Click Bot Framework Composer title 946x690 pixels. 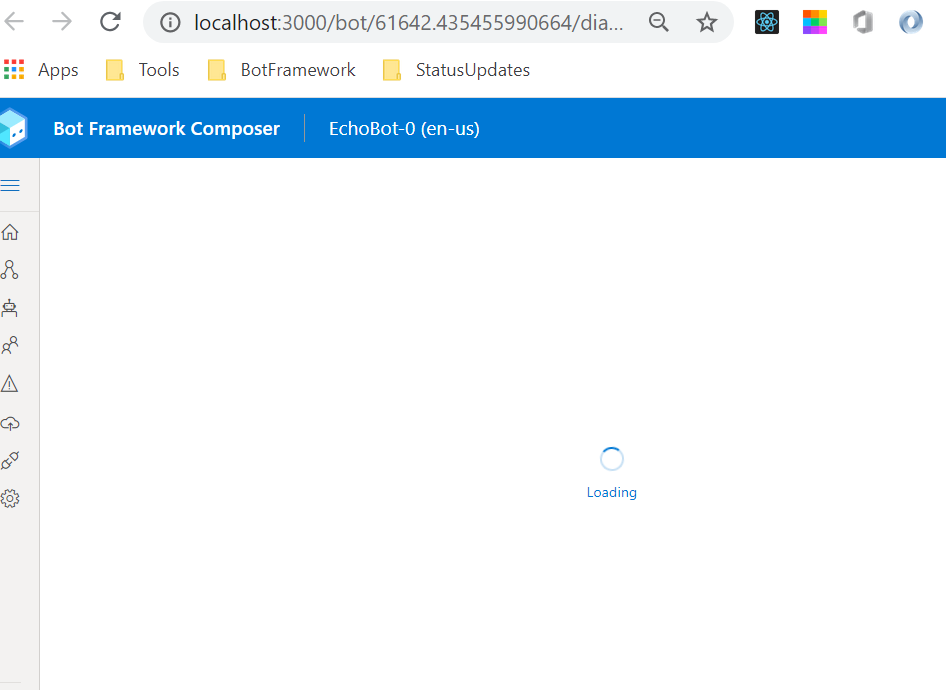tap(167, 128)
